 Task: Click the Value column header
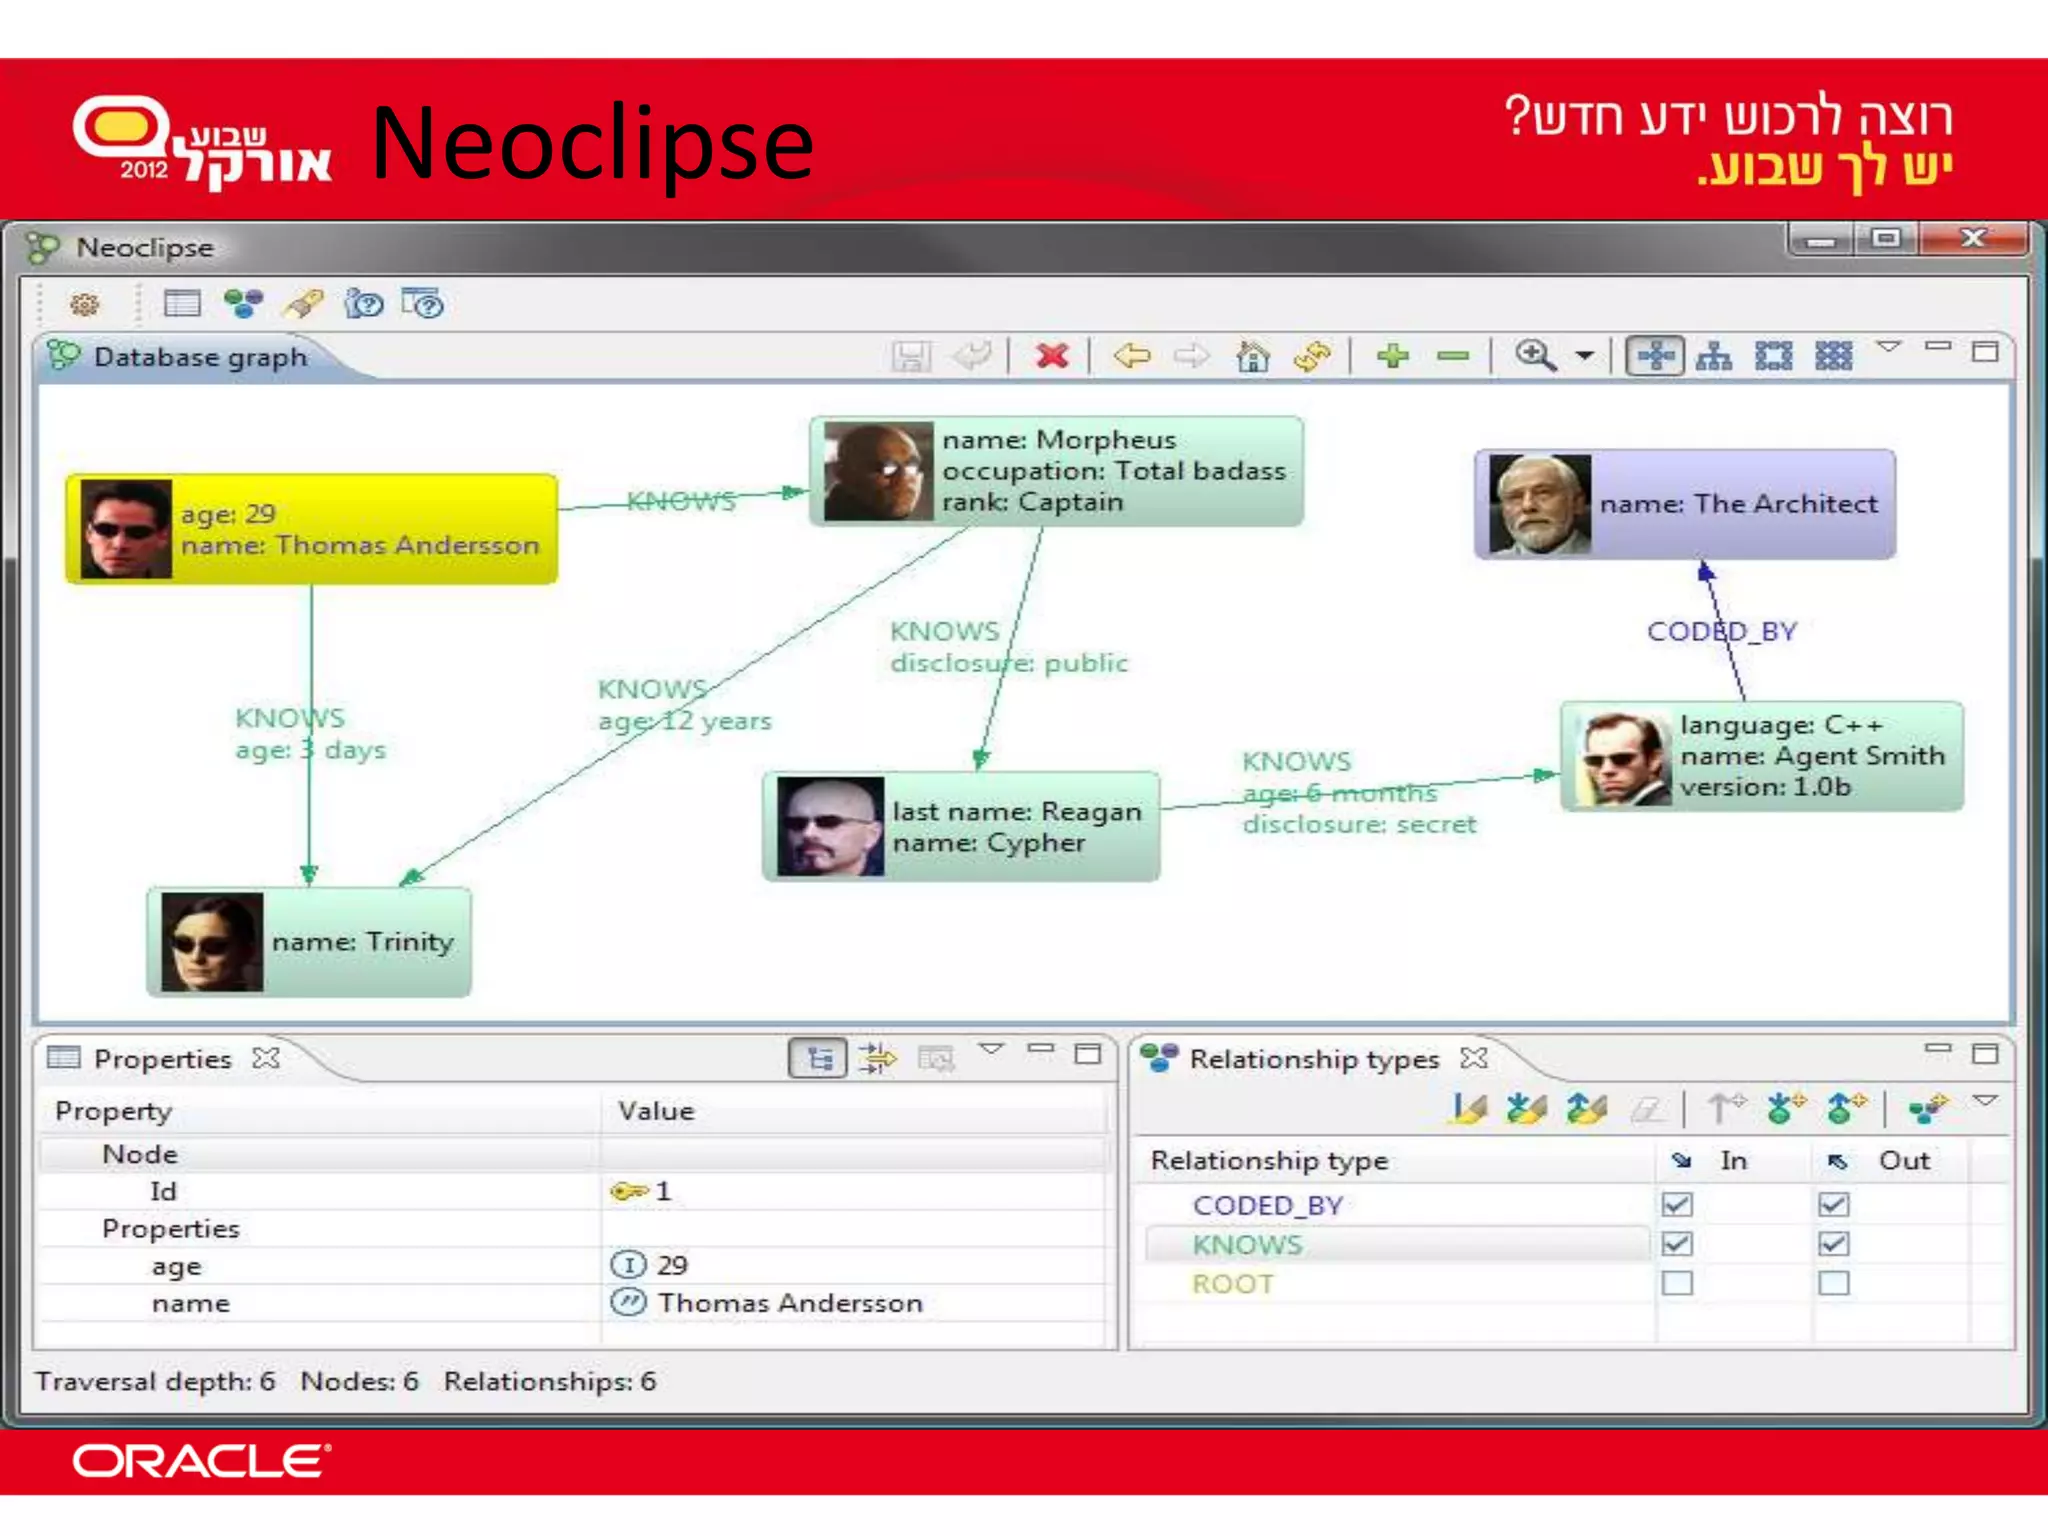pos(856,1111)
